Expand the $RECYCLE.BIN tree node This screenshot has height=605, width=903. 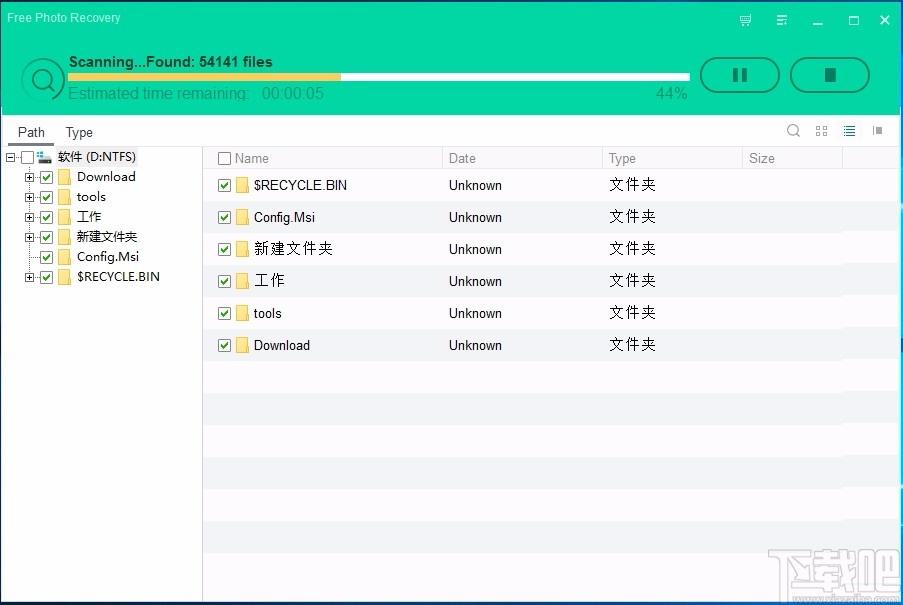pos(29,277)
